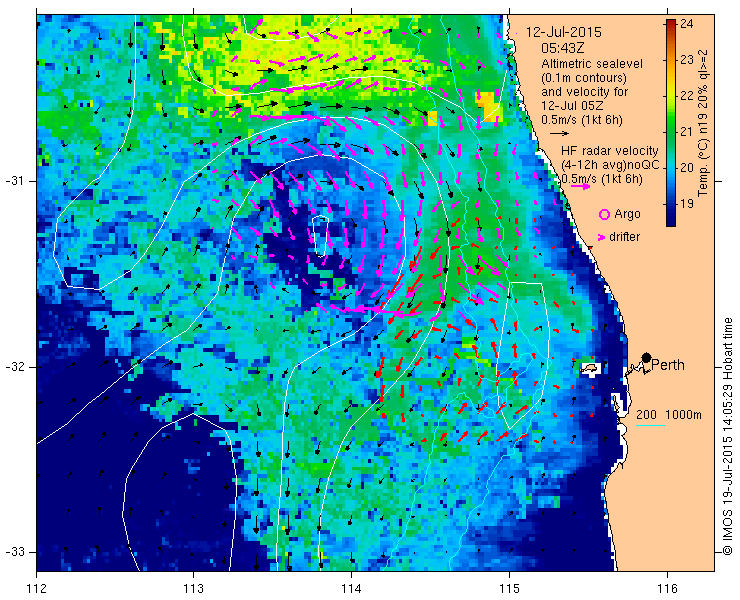The image size is (740, 600).
Task: Click the 21 label on temperature scale
Action: (687, 132)
